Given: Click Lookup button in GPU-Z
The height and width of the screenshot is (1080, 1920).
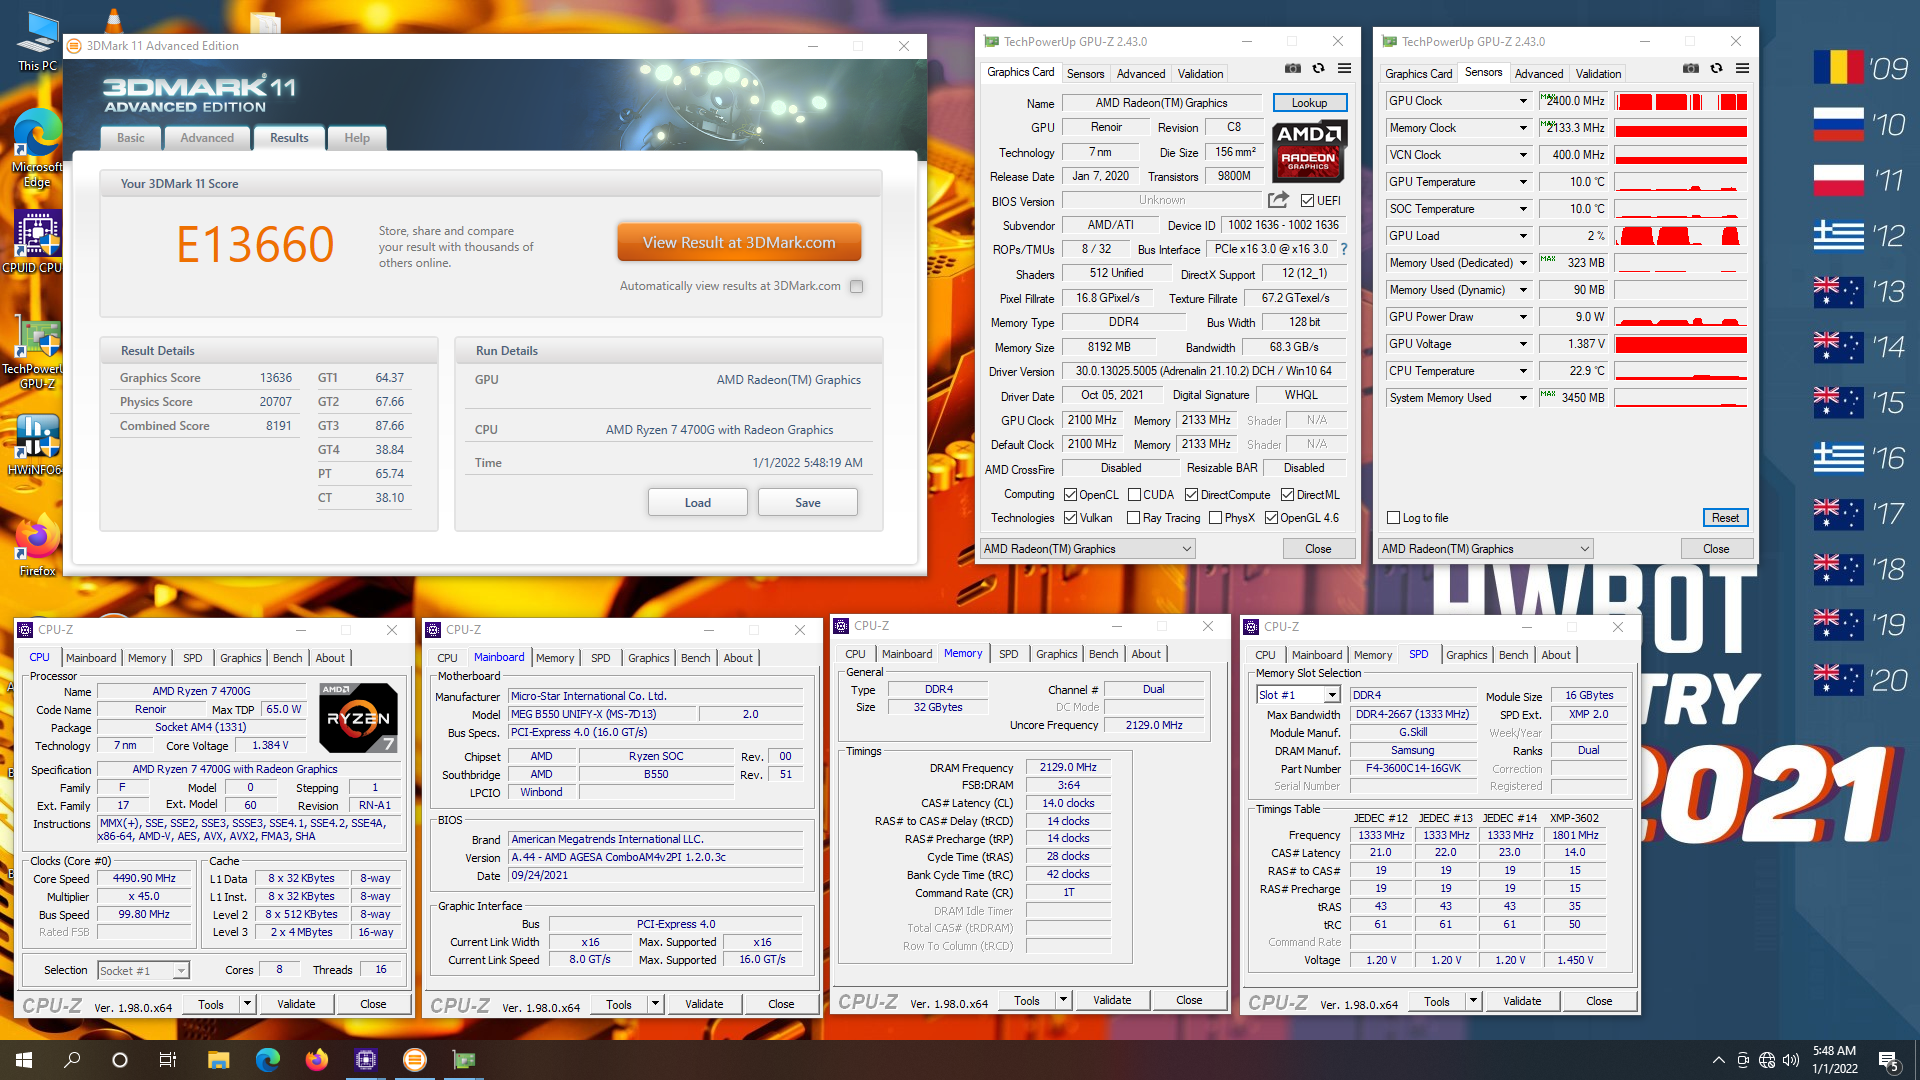Looking at the screenshot, I should [x=1309, y=103].
